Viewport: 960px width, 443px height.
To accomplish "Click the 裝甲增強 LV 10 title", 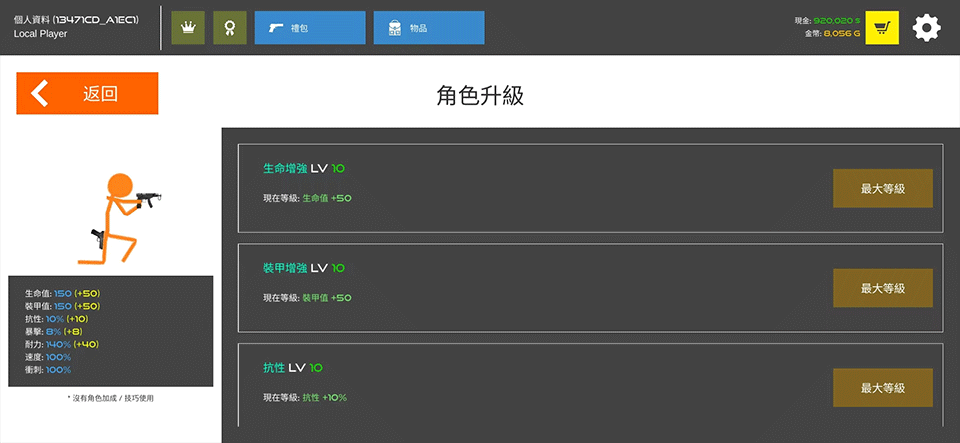I will point(304,268).
